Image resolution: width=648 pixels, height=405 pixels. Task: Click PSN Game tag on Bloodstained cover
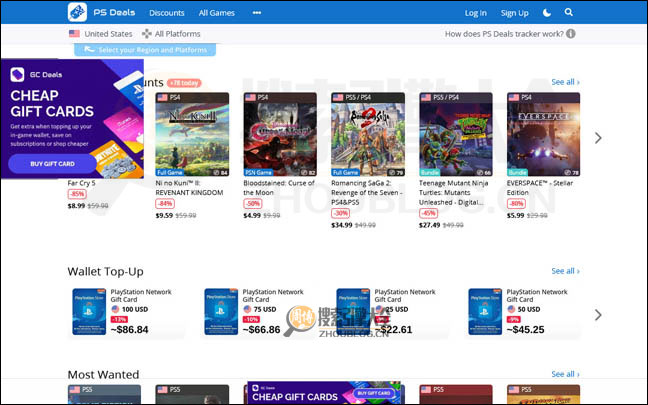click(x=258, y=172)
